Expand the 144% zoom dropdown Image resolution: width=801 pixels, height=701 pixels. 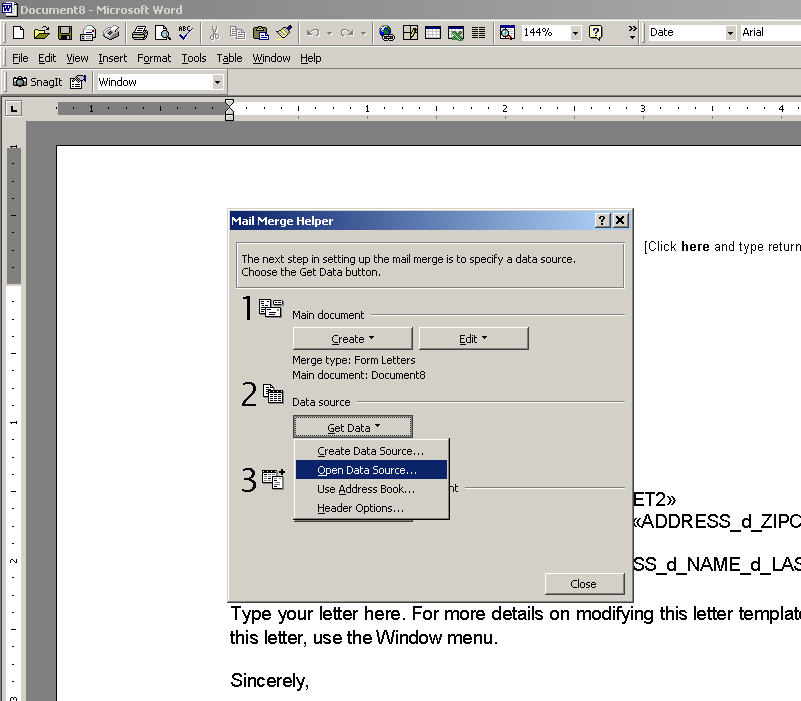coord(576,33)
